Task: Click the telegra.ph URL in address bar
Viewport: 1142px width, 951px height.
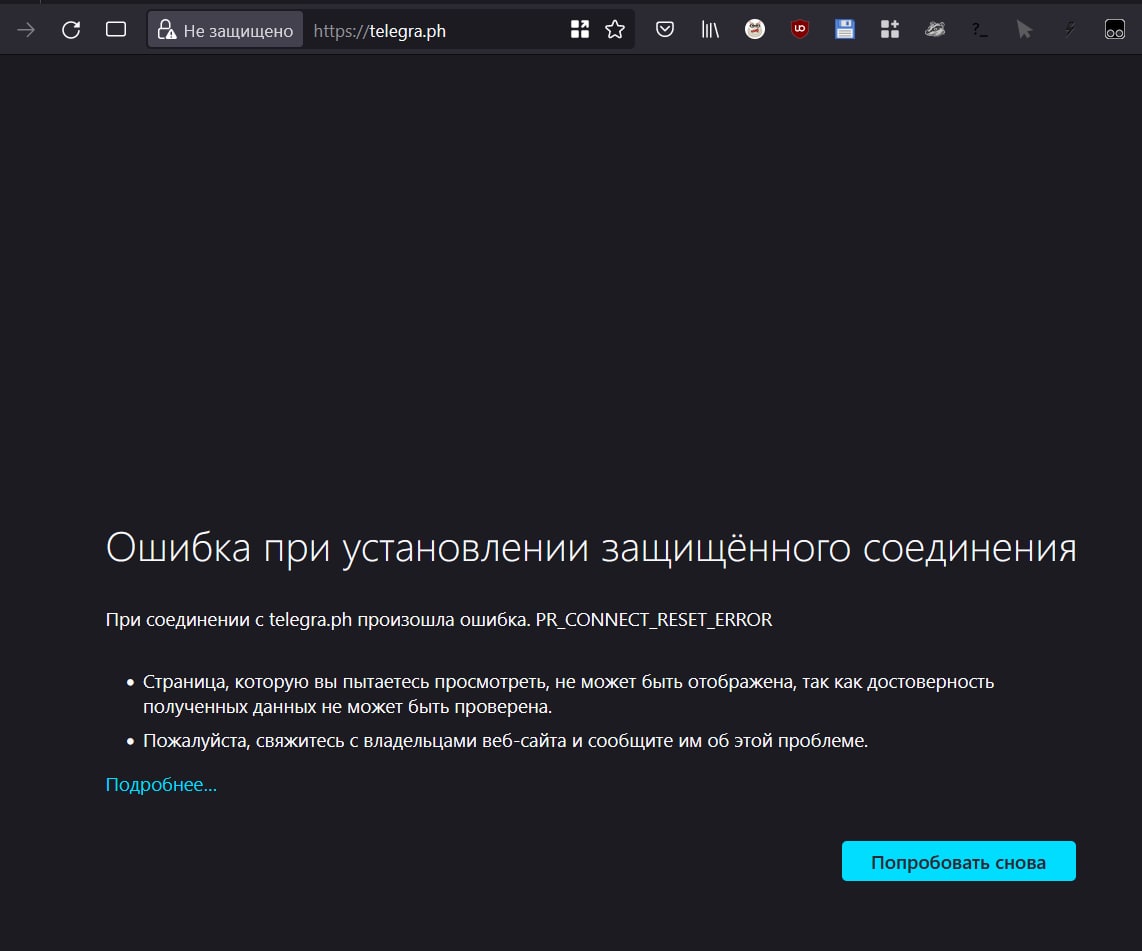Action: [379, 31]
